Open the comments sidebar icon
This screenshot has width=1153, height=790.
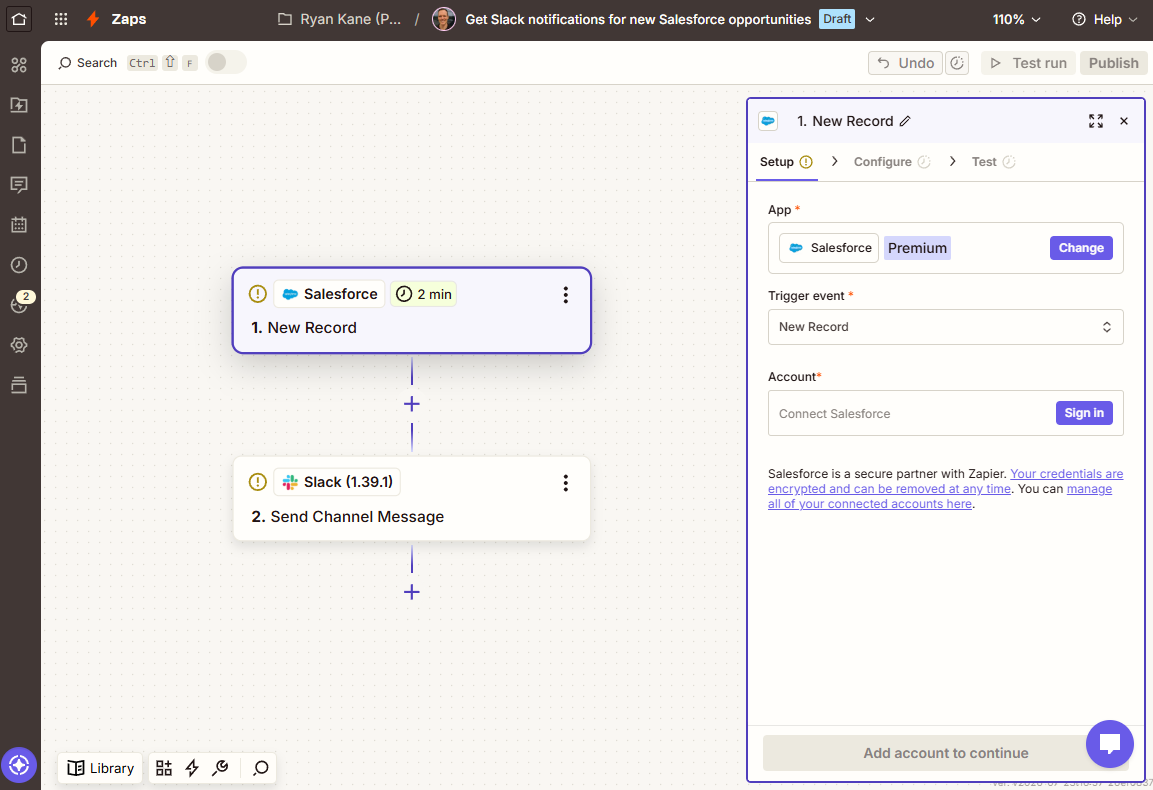(x=19, y=184)
